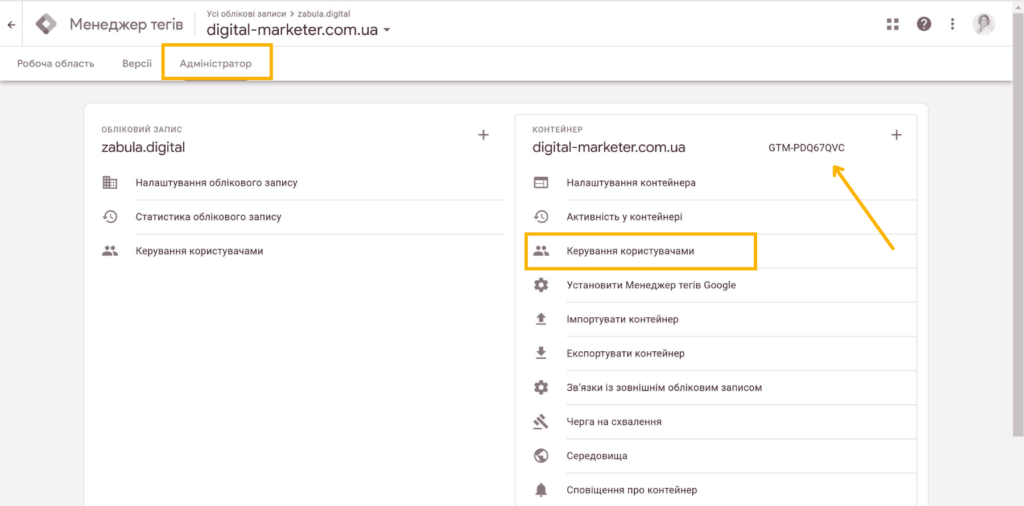Screen dimensions: 1024x506
Task: Open the three-dot more options menu
Action: [953, 25]
